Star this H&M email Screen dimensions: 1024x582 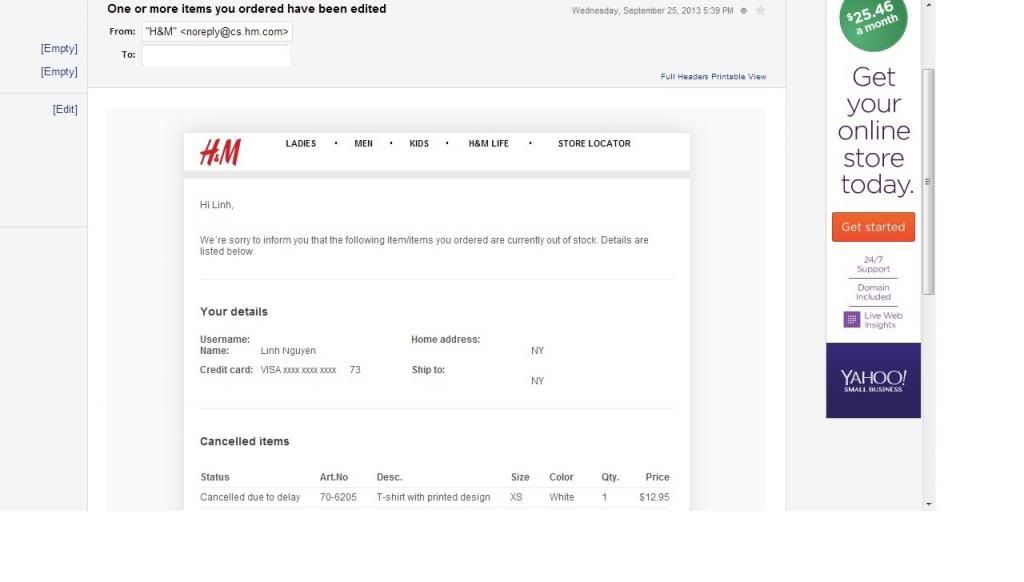pyautogui.click(x=760, y=11)
